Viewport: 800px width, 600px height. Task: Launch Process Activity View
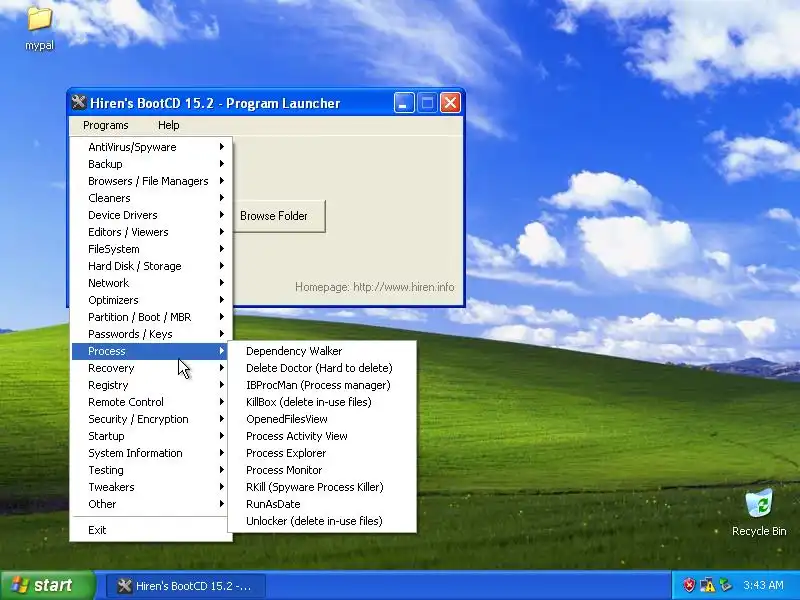[x=322, y=436]
